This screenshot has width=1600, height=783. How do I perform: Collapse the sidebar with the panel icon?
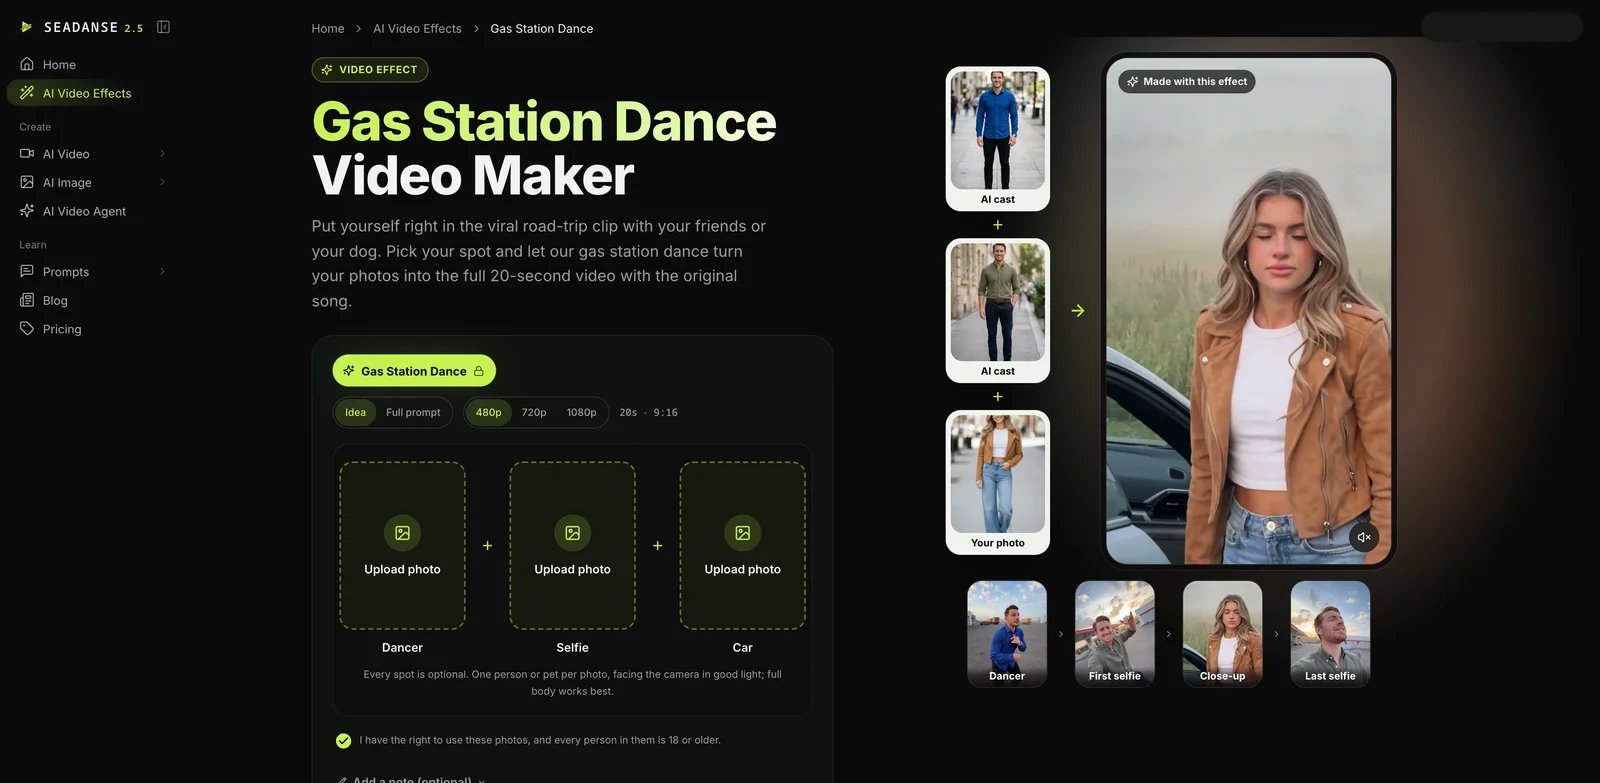click(163, 27)
